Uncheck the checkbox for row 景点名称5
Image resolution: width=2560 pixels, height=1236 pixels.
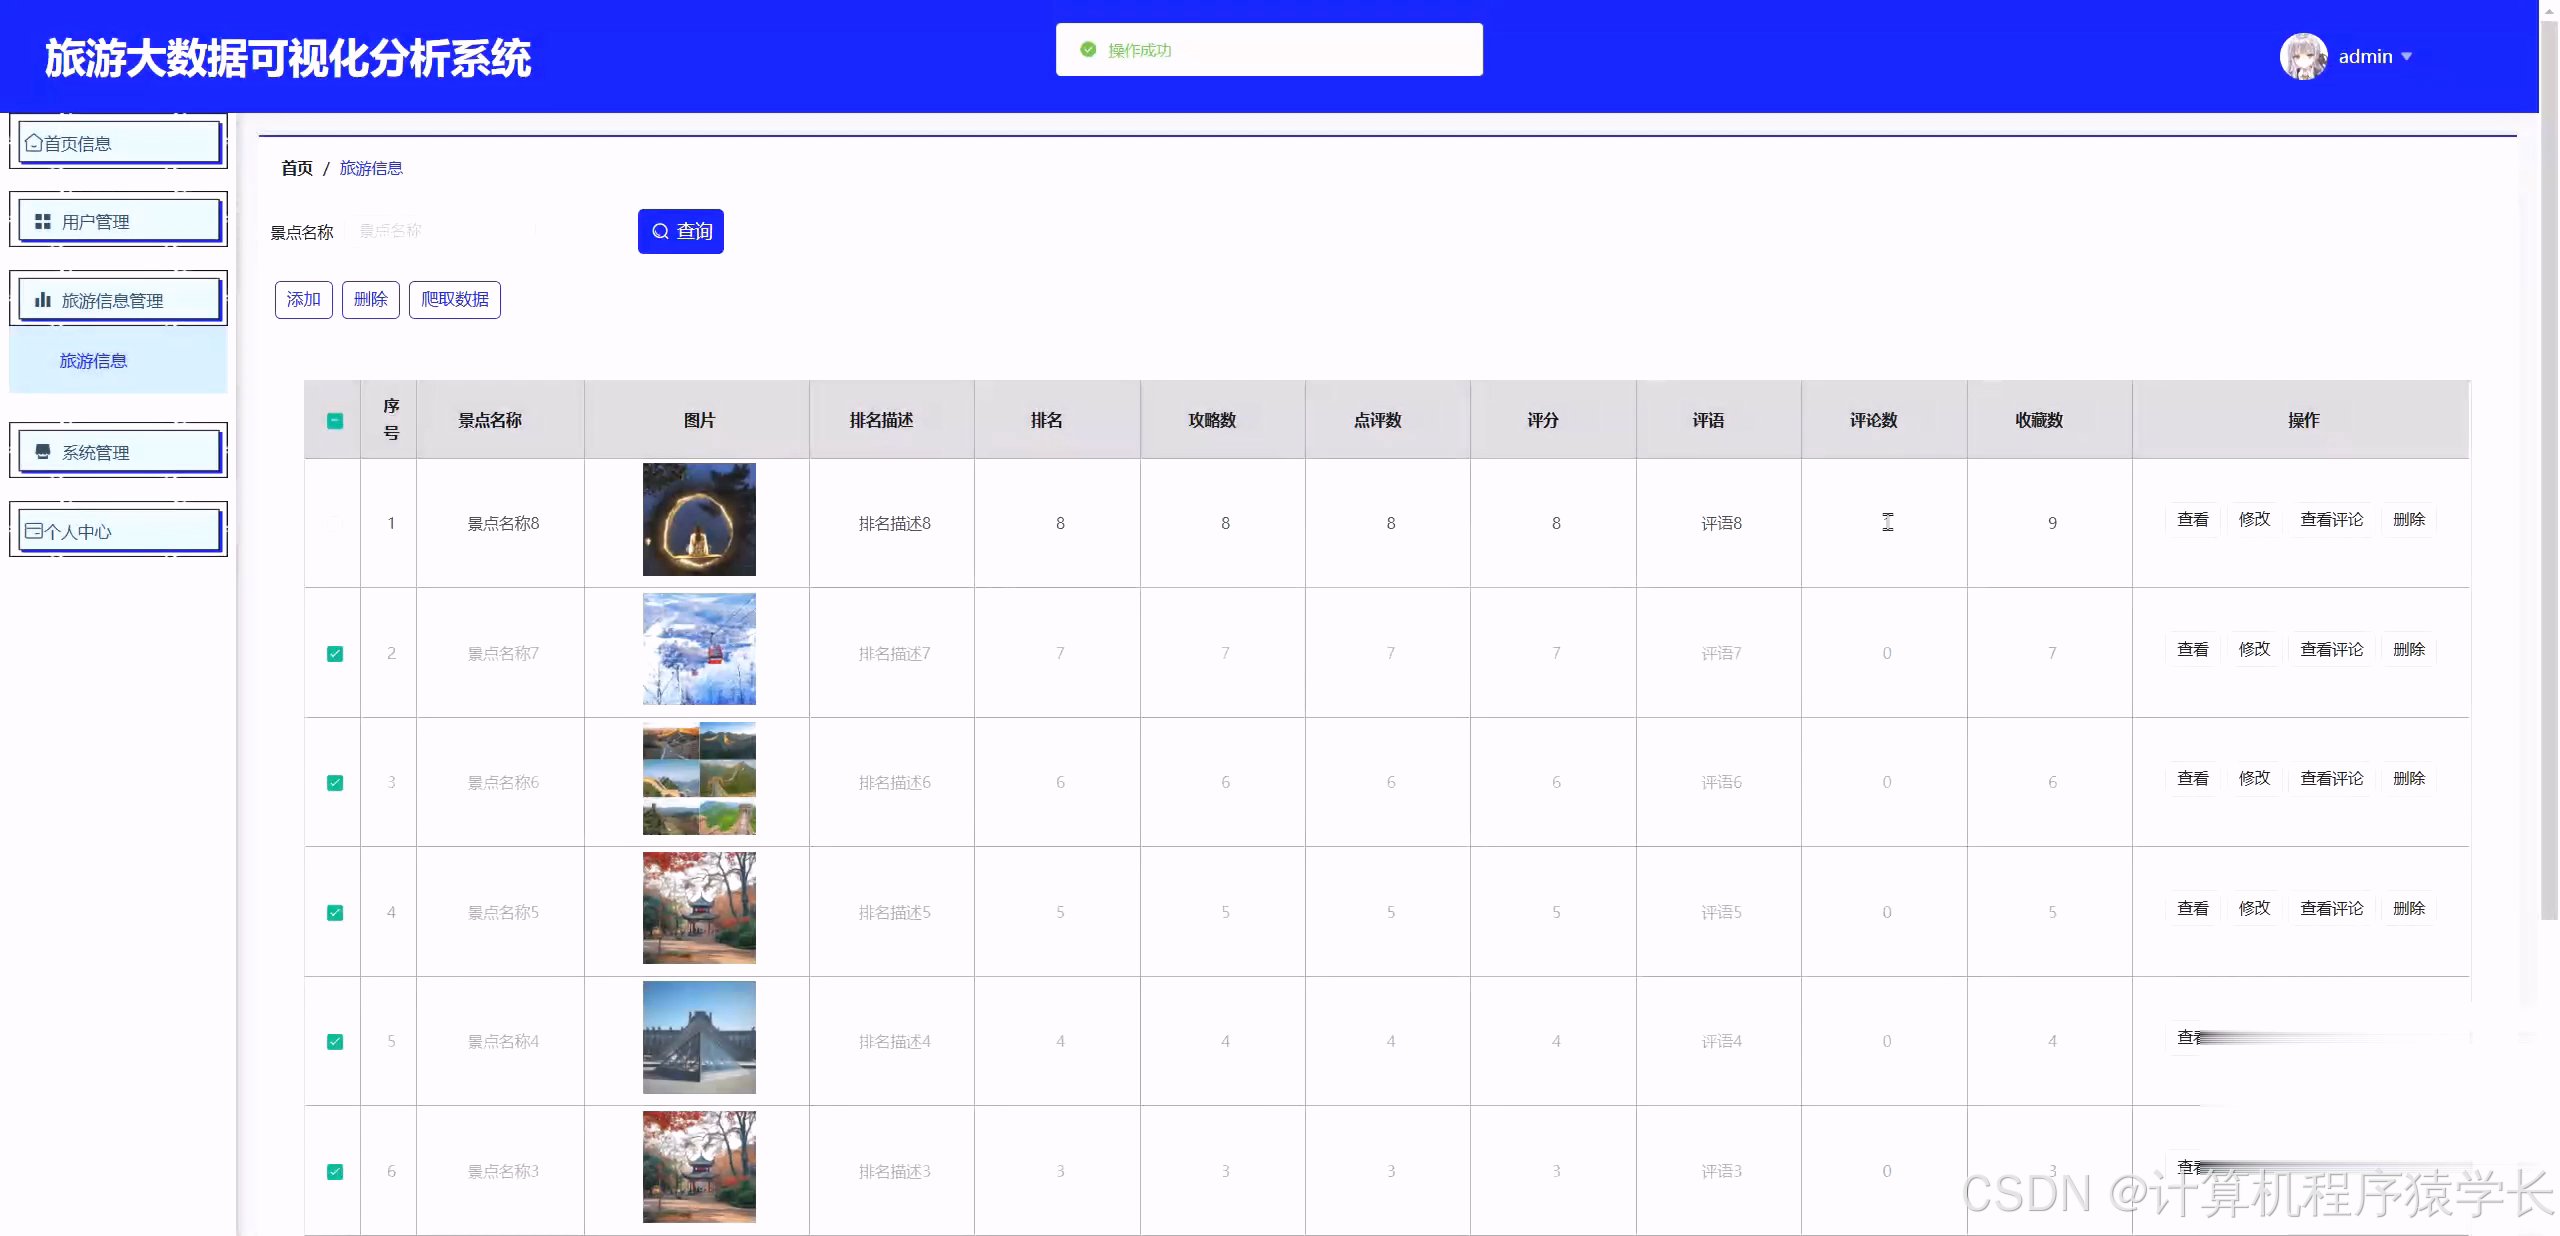point(335,913)
